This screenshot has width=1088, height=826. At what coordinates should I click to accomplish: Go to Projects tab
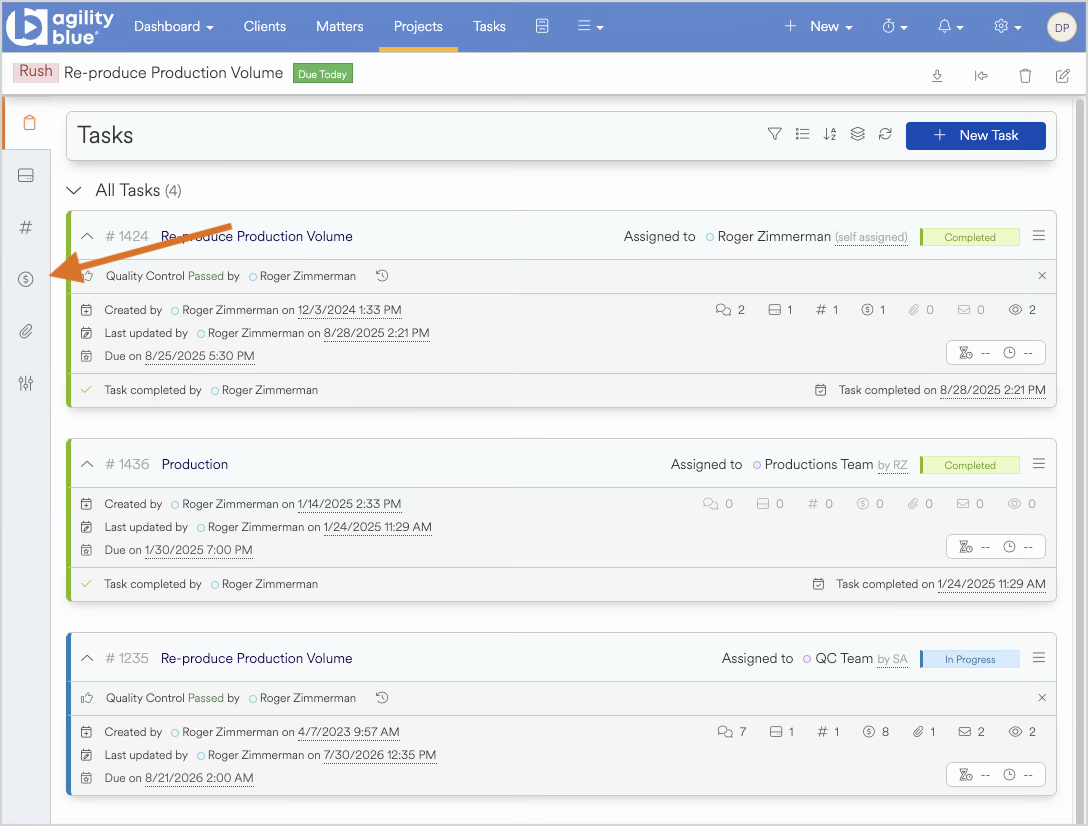pos(418,26)
